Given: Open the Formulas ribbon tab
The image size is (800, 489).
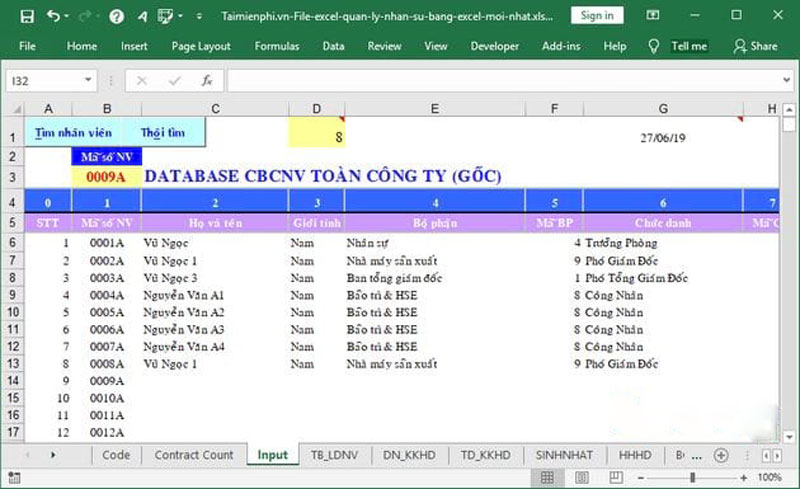Looking at the screenshot, I should [x=277, y=46].
